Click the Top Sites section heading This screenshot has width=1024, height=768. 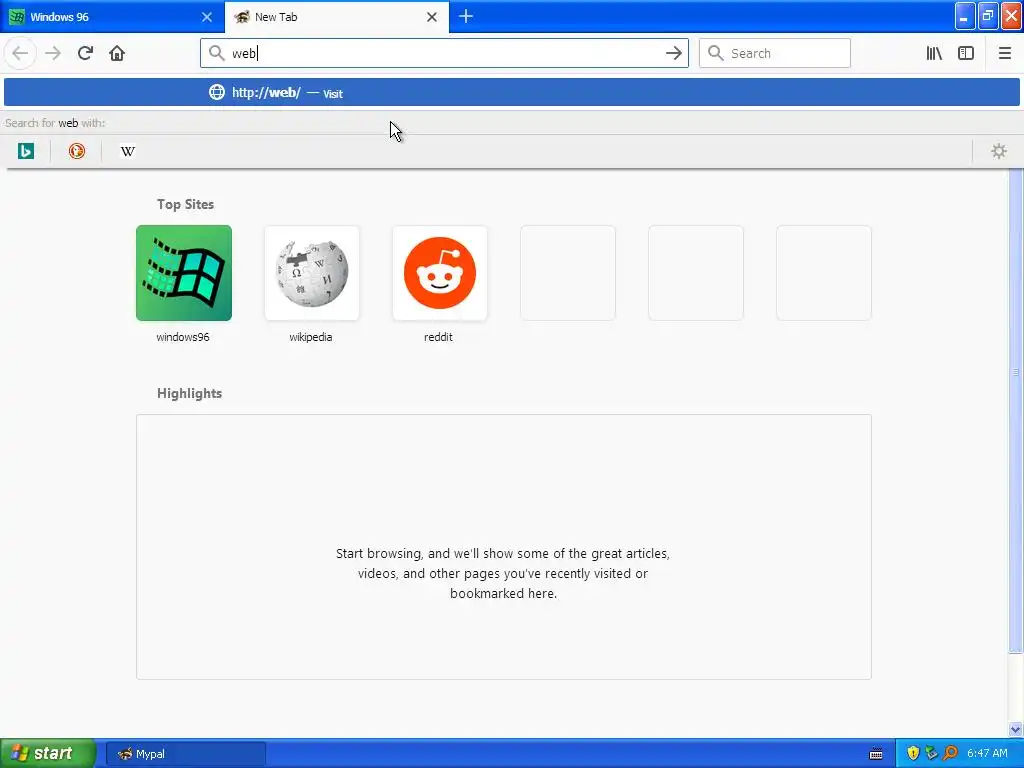click(185, 204)
